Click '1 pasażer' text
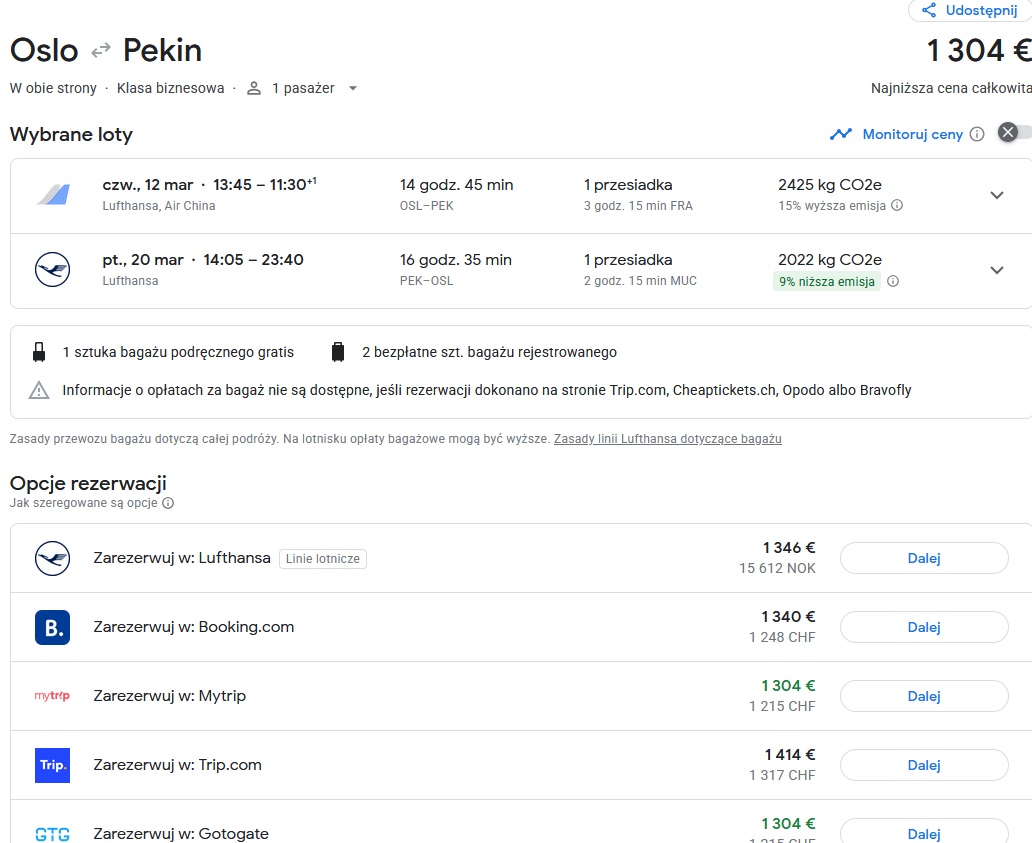The height and width of the screenshot is (843, 1032). point(303,88)
